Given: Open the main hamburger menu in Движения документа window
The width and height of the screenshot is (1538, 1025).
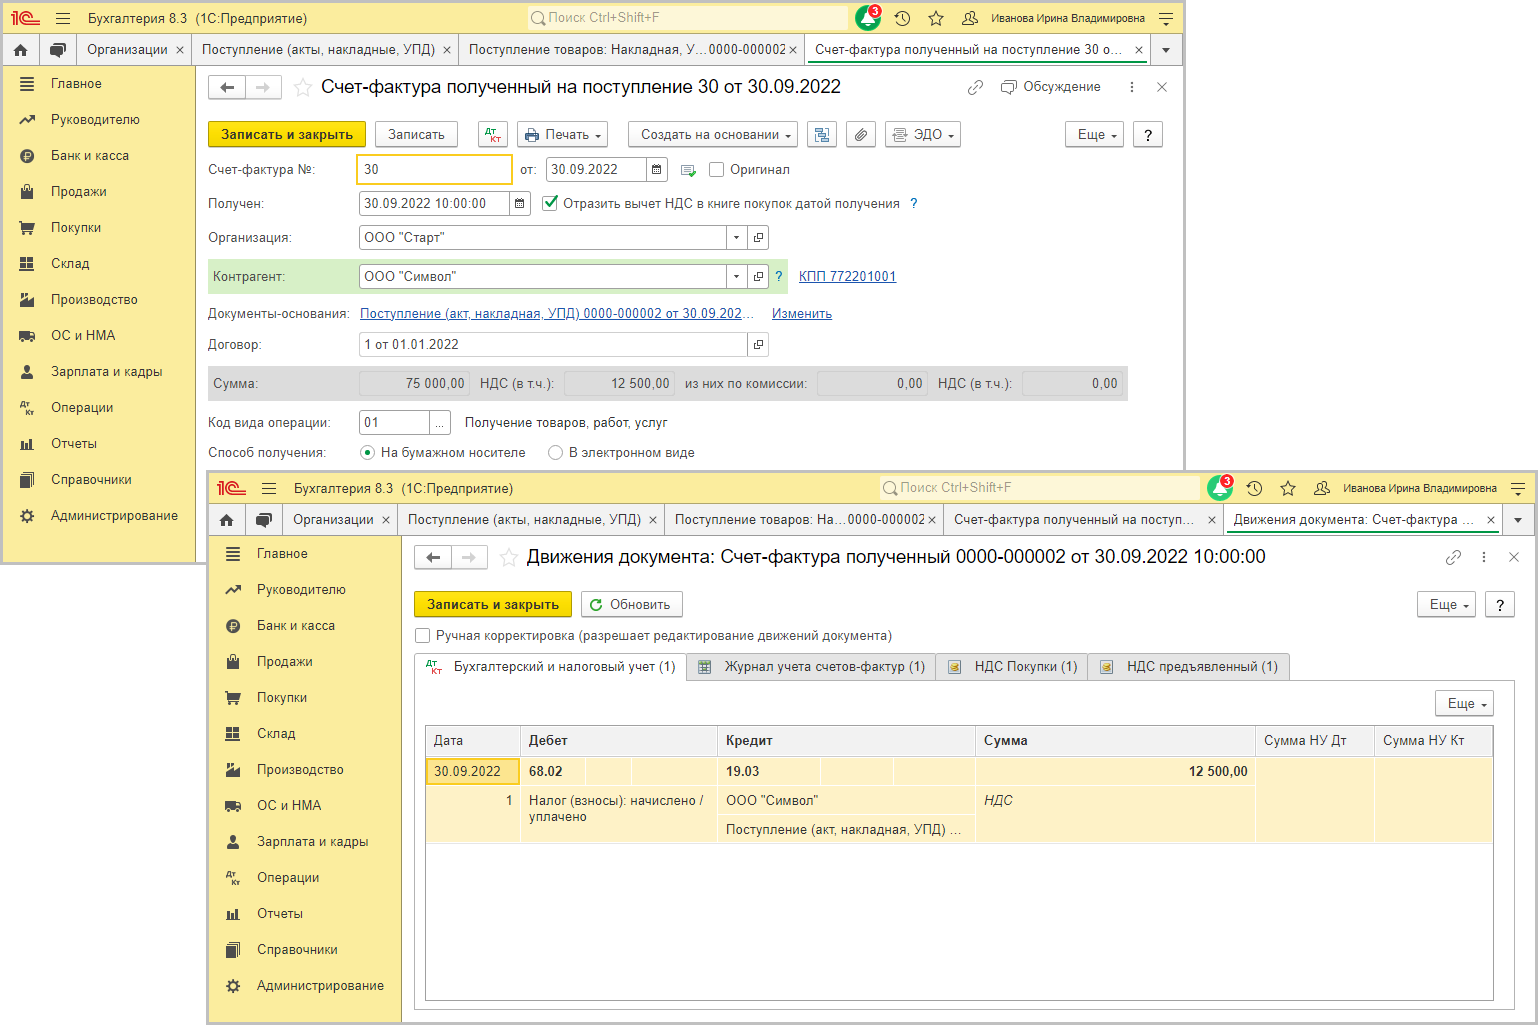Looking at the screenshot, I should 268,488.
